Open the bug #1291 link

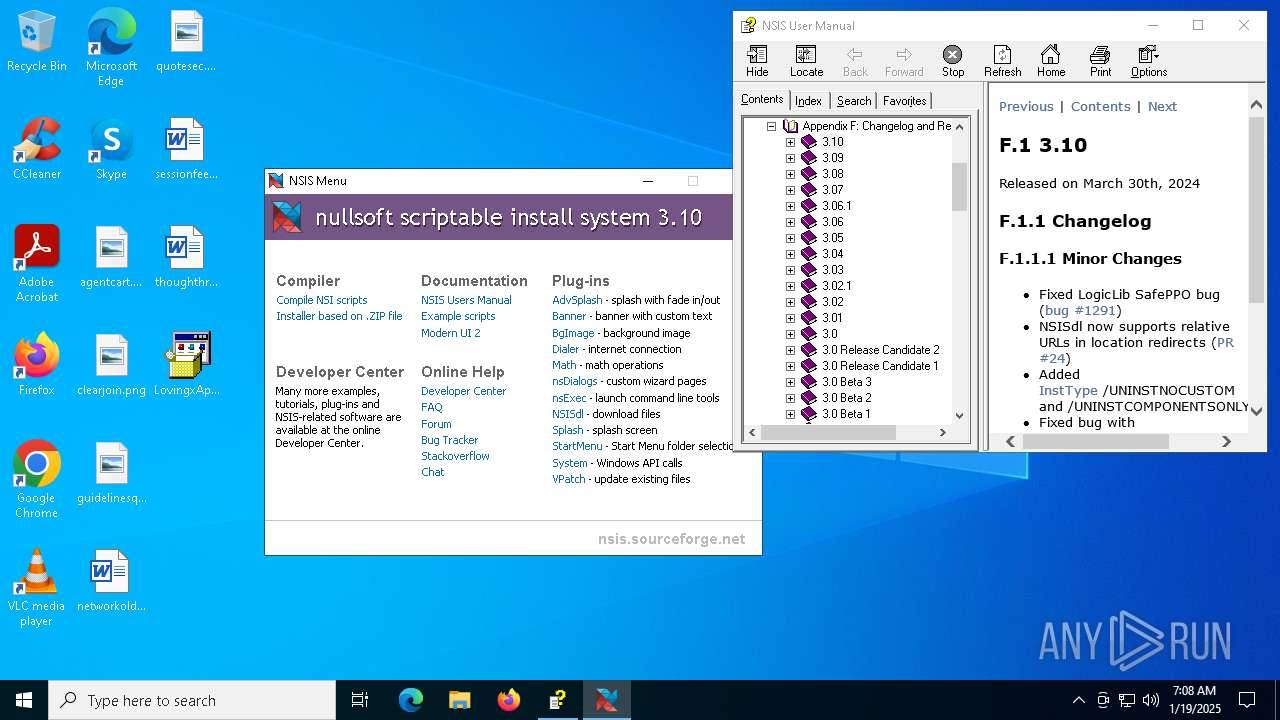1080,310
